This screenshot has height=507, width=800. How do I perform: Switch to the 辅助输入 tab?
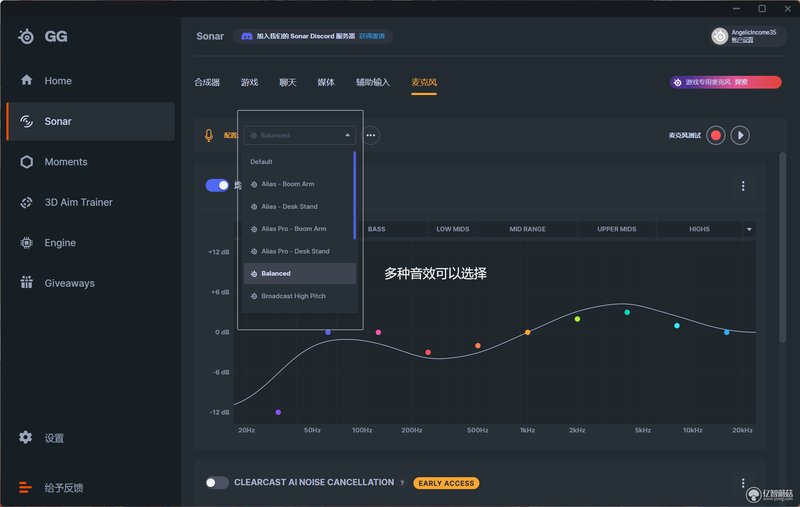[373, 82]
